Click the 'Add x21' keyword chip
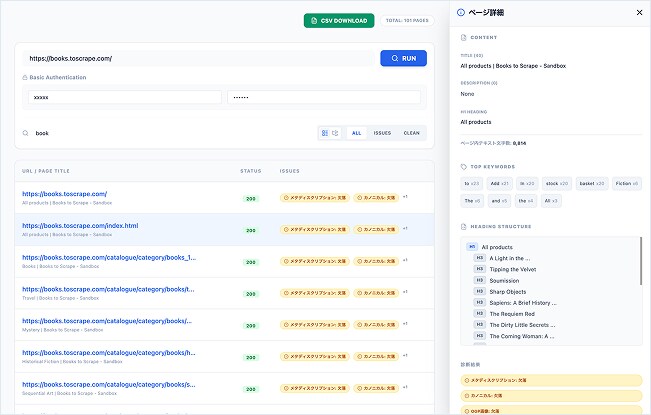 tap(499, 183)
